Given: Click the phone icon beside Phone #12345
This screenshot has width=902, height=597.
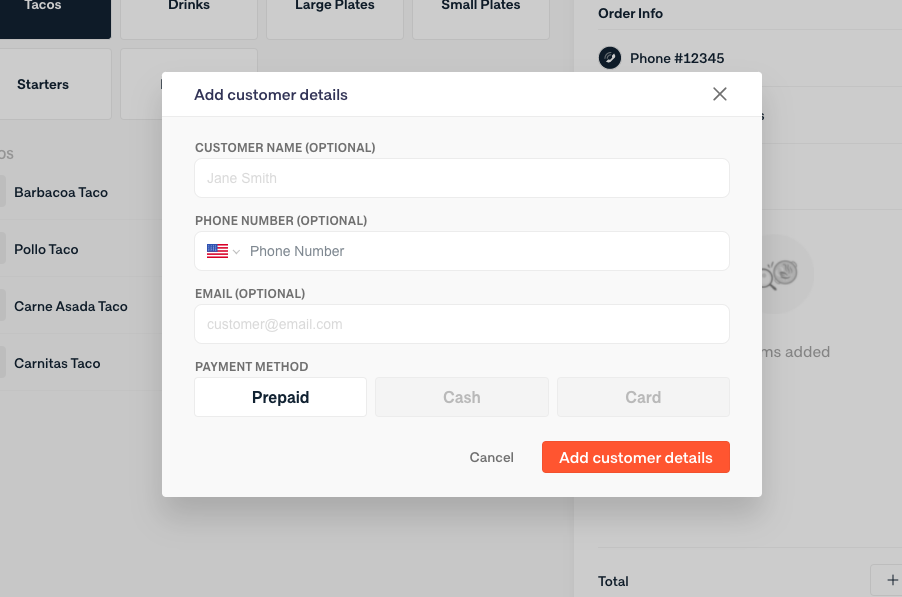Looking at the screenshot, I should tap(610, 58).
